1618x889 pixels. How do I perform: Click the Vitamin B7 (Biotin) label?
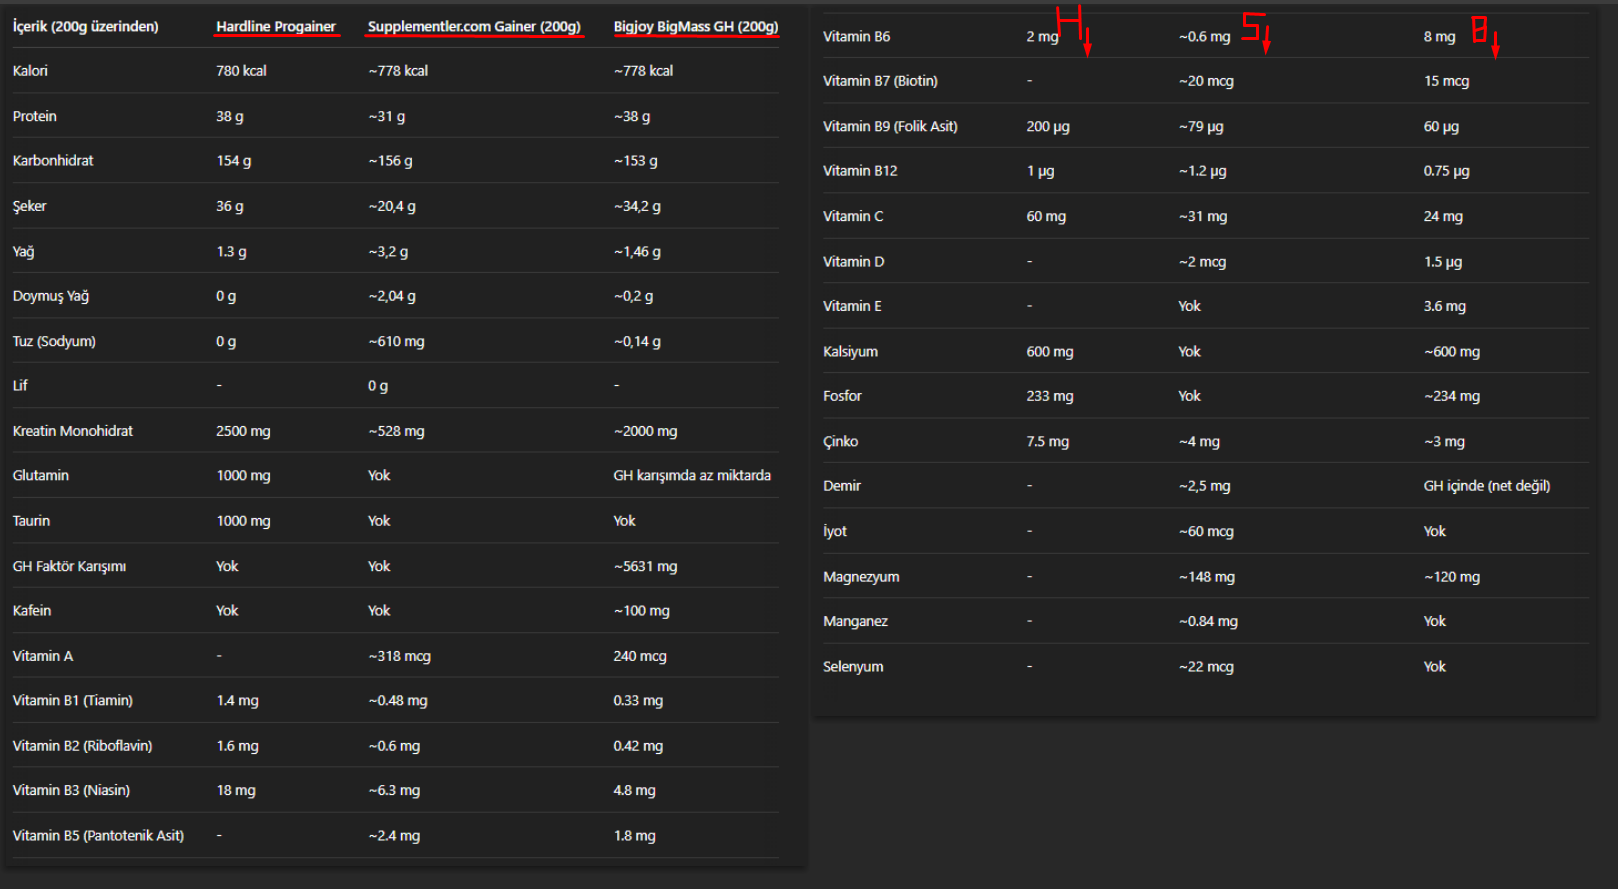click(881, 81)
